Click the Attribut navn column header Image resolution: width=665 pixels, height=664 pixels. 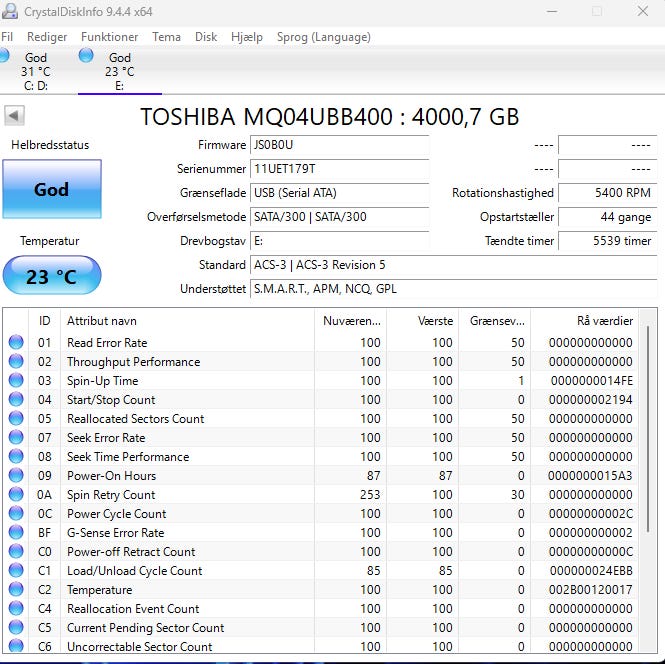[187, 321]
